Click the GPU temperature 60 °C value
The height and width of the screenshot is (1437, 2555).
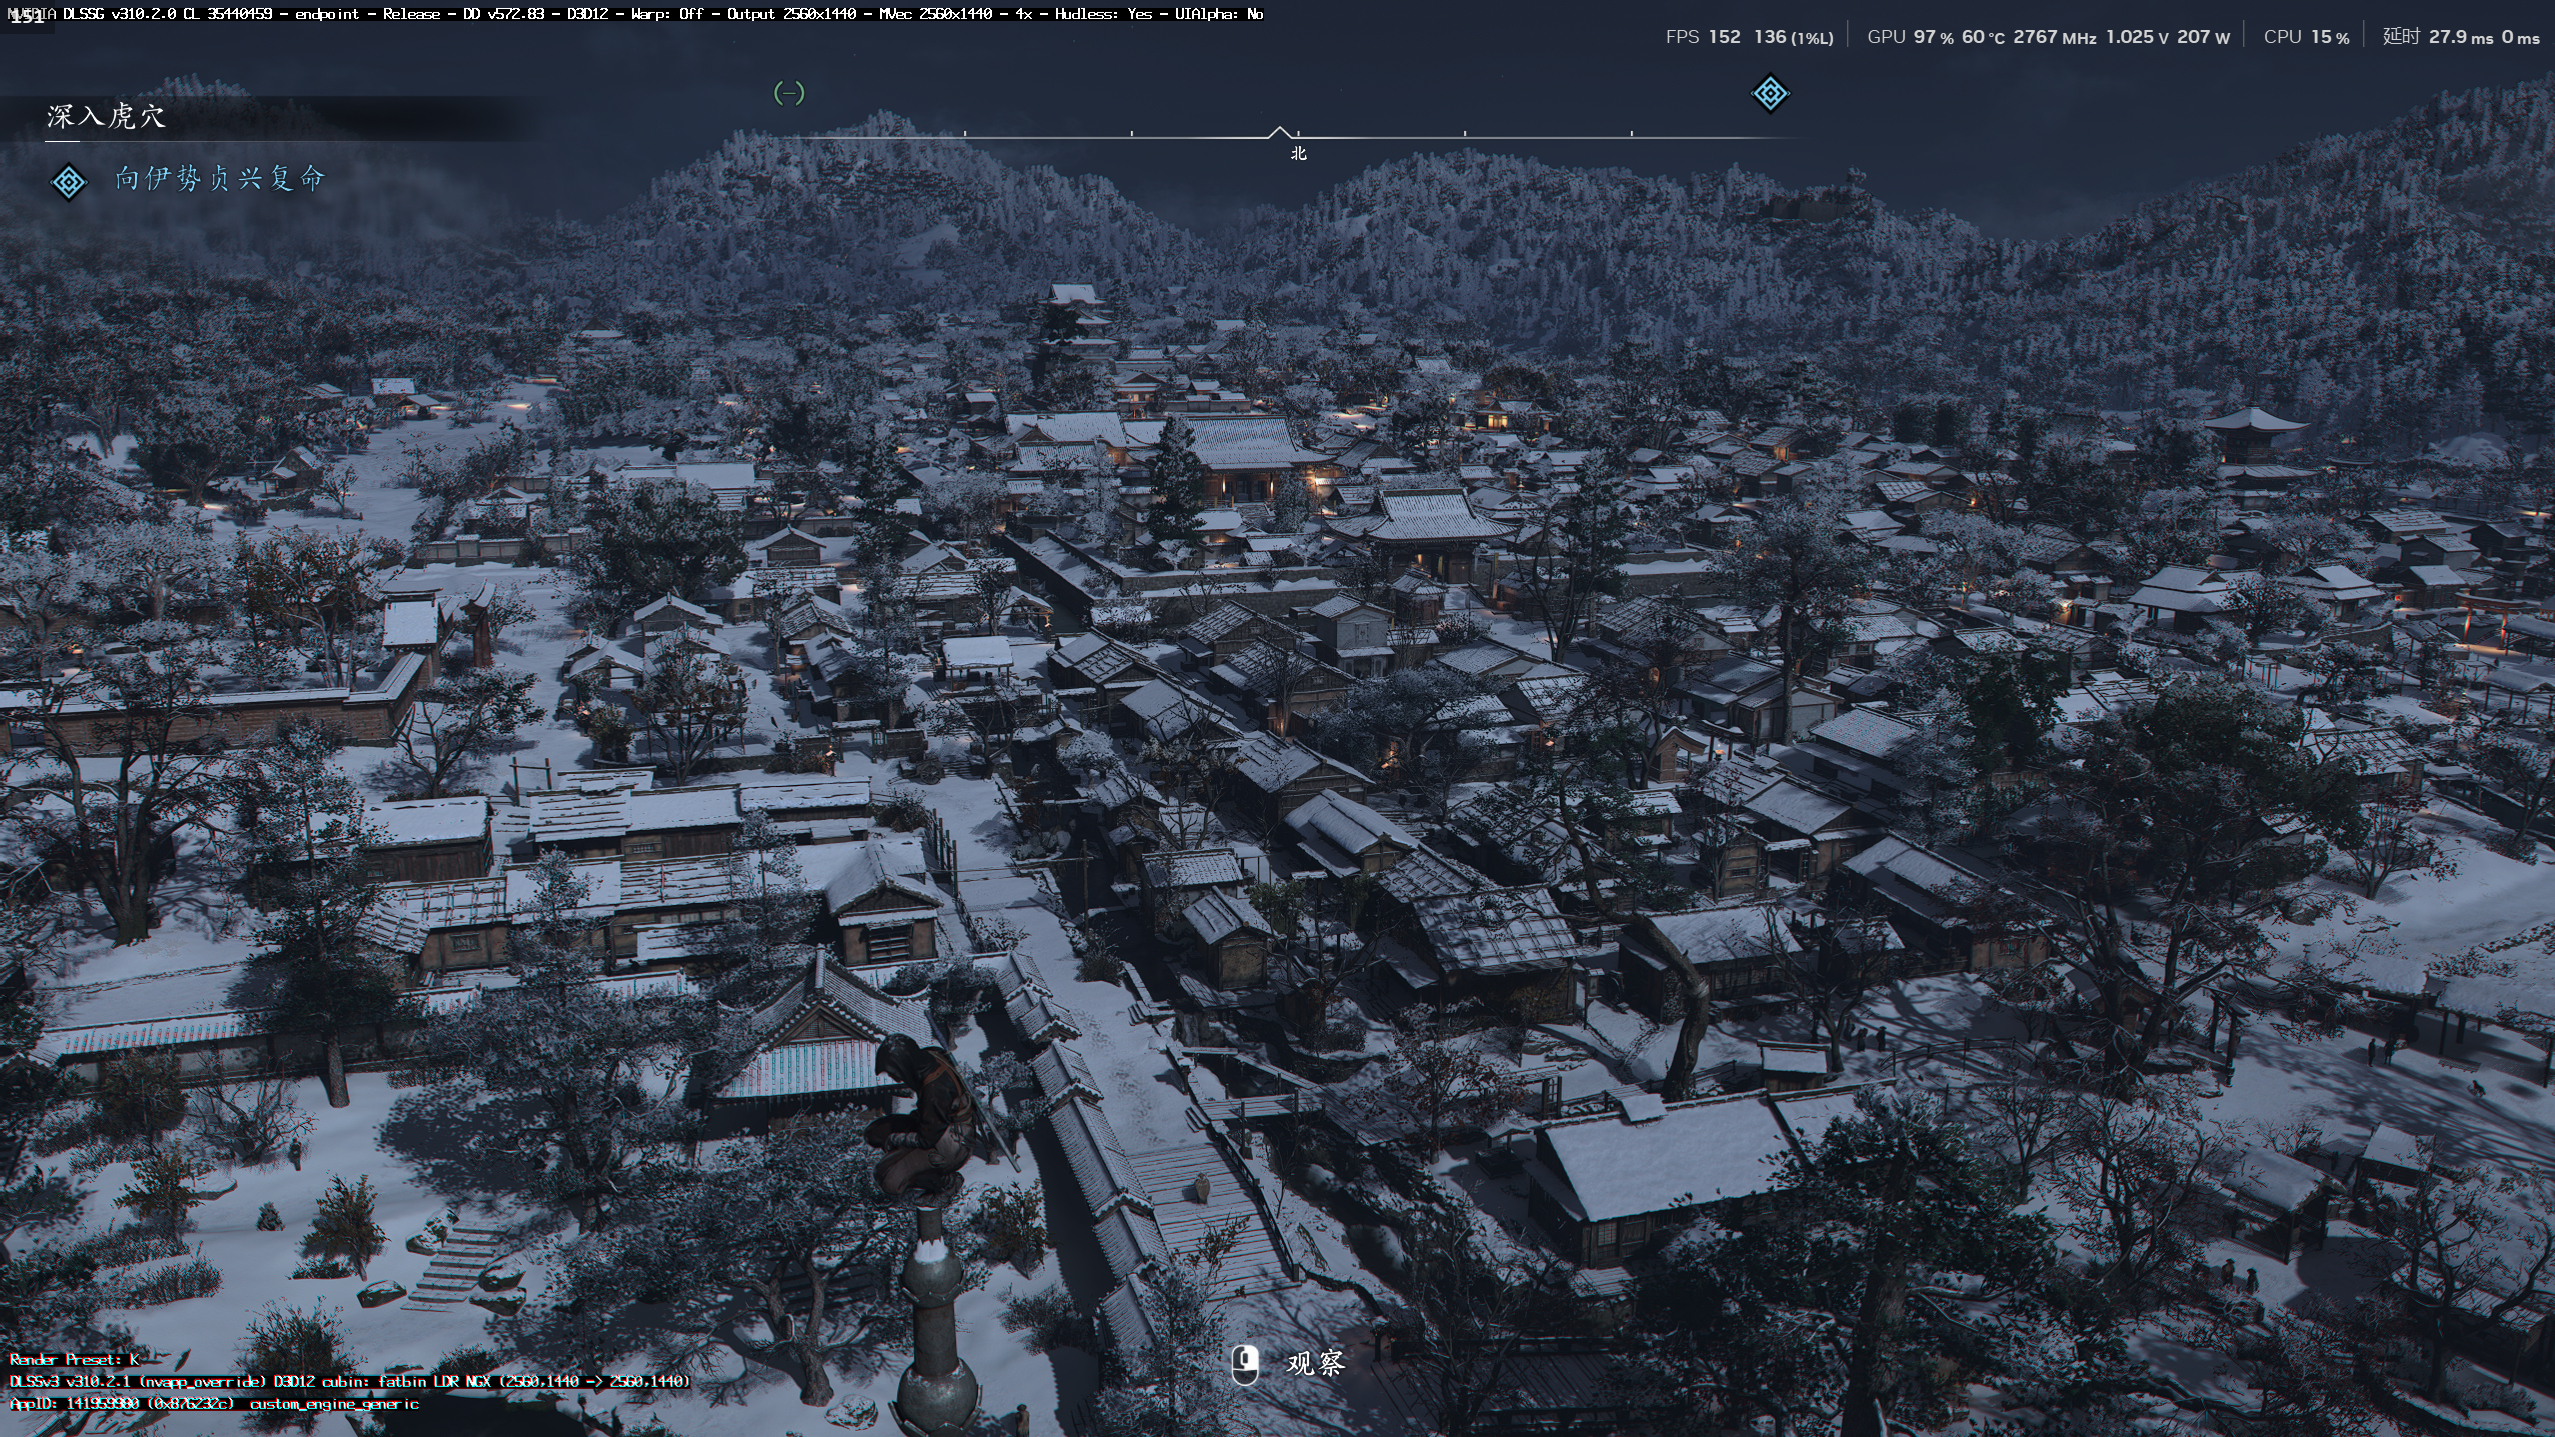1983,37
